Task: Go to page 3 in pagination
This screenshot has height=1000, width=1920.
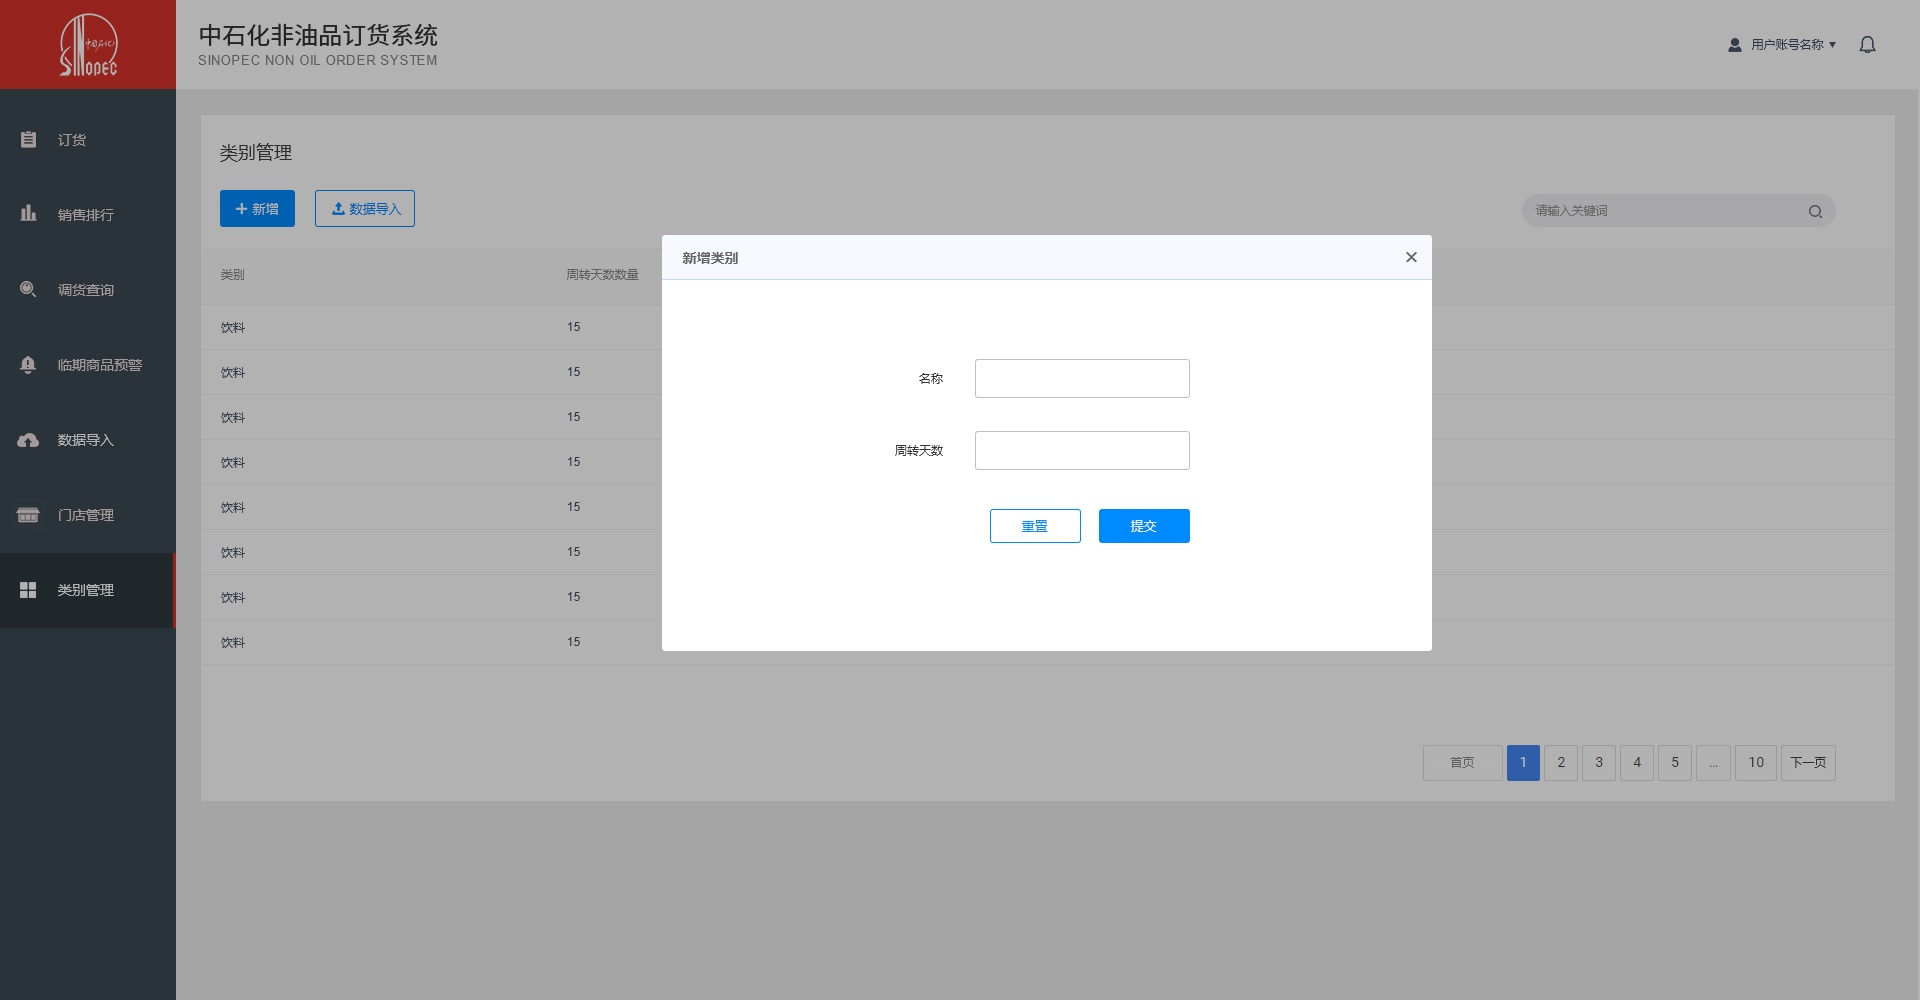Action: point(1599,763)
